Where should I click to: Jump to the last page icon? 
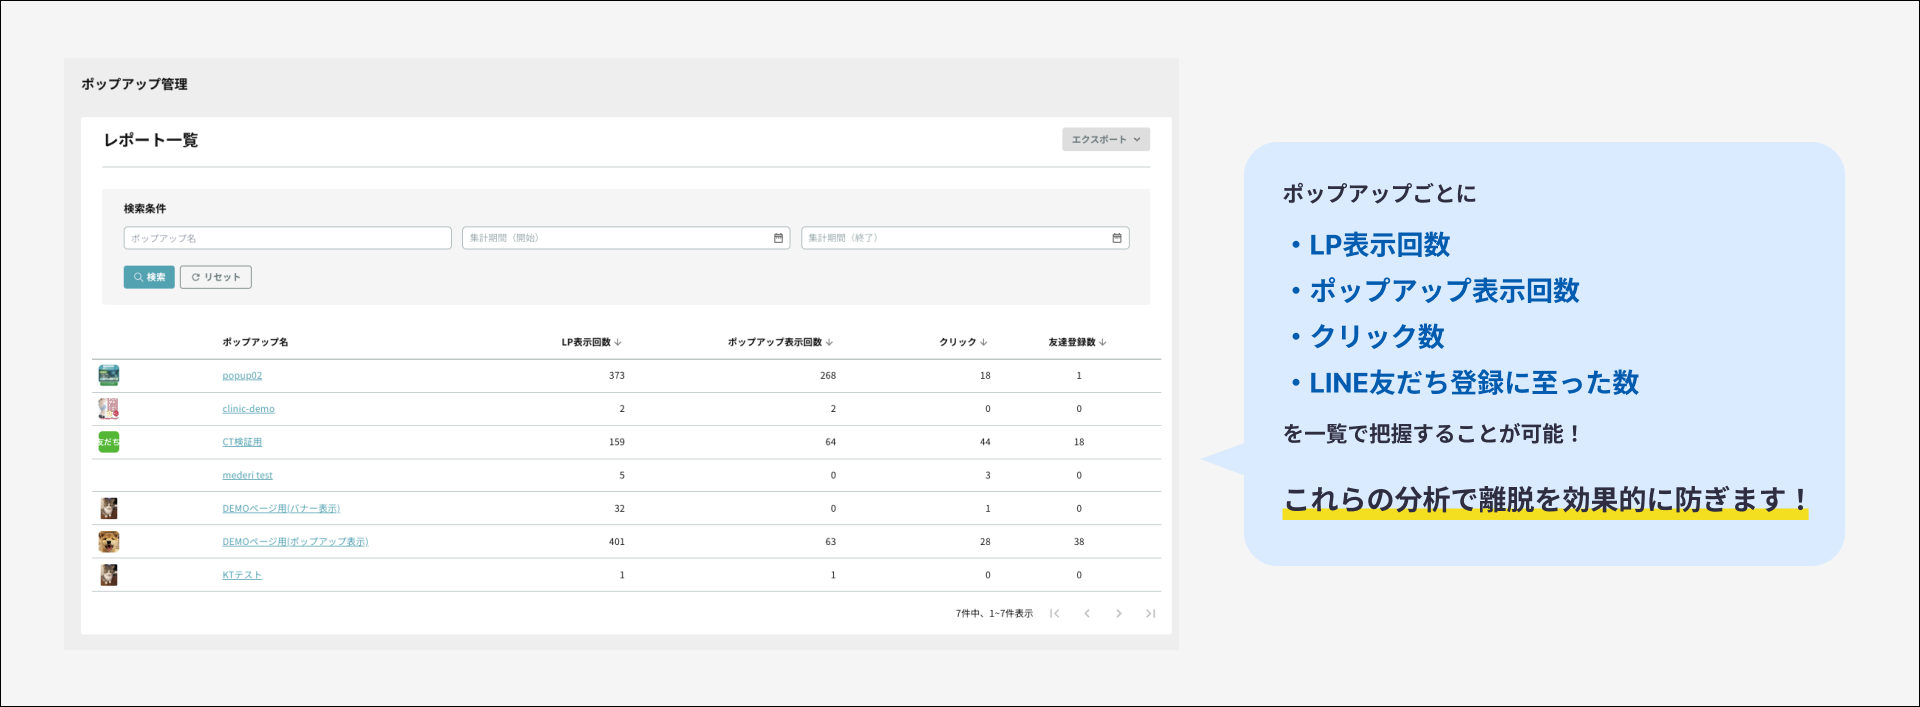(x=1150, y=613)
